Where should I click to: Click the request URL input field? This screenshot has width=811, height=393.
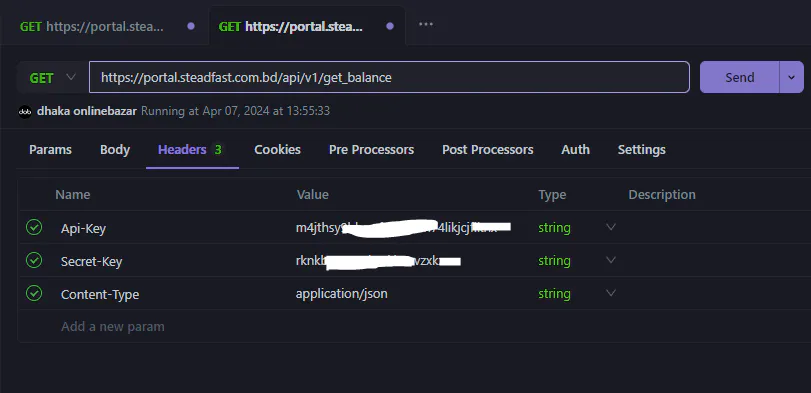pos(389,78)
